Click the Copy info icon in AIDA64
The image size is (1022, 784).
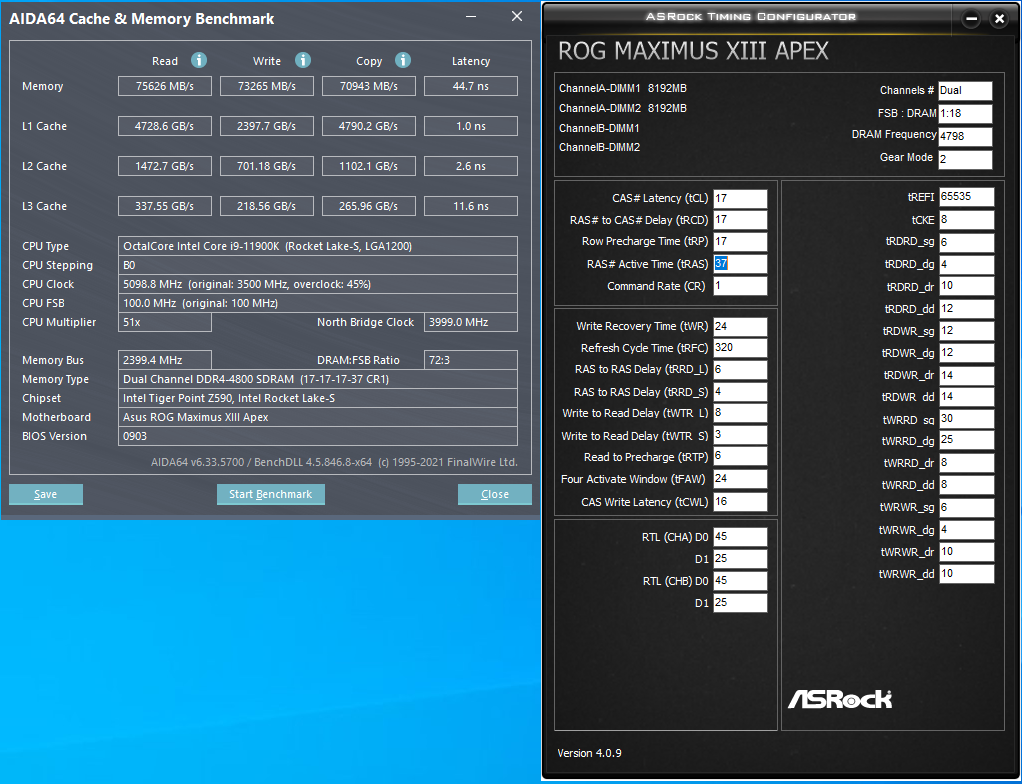click(403, 60)
